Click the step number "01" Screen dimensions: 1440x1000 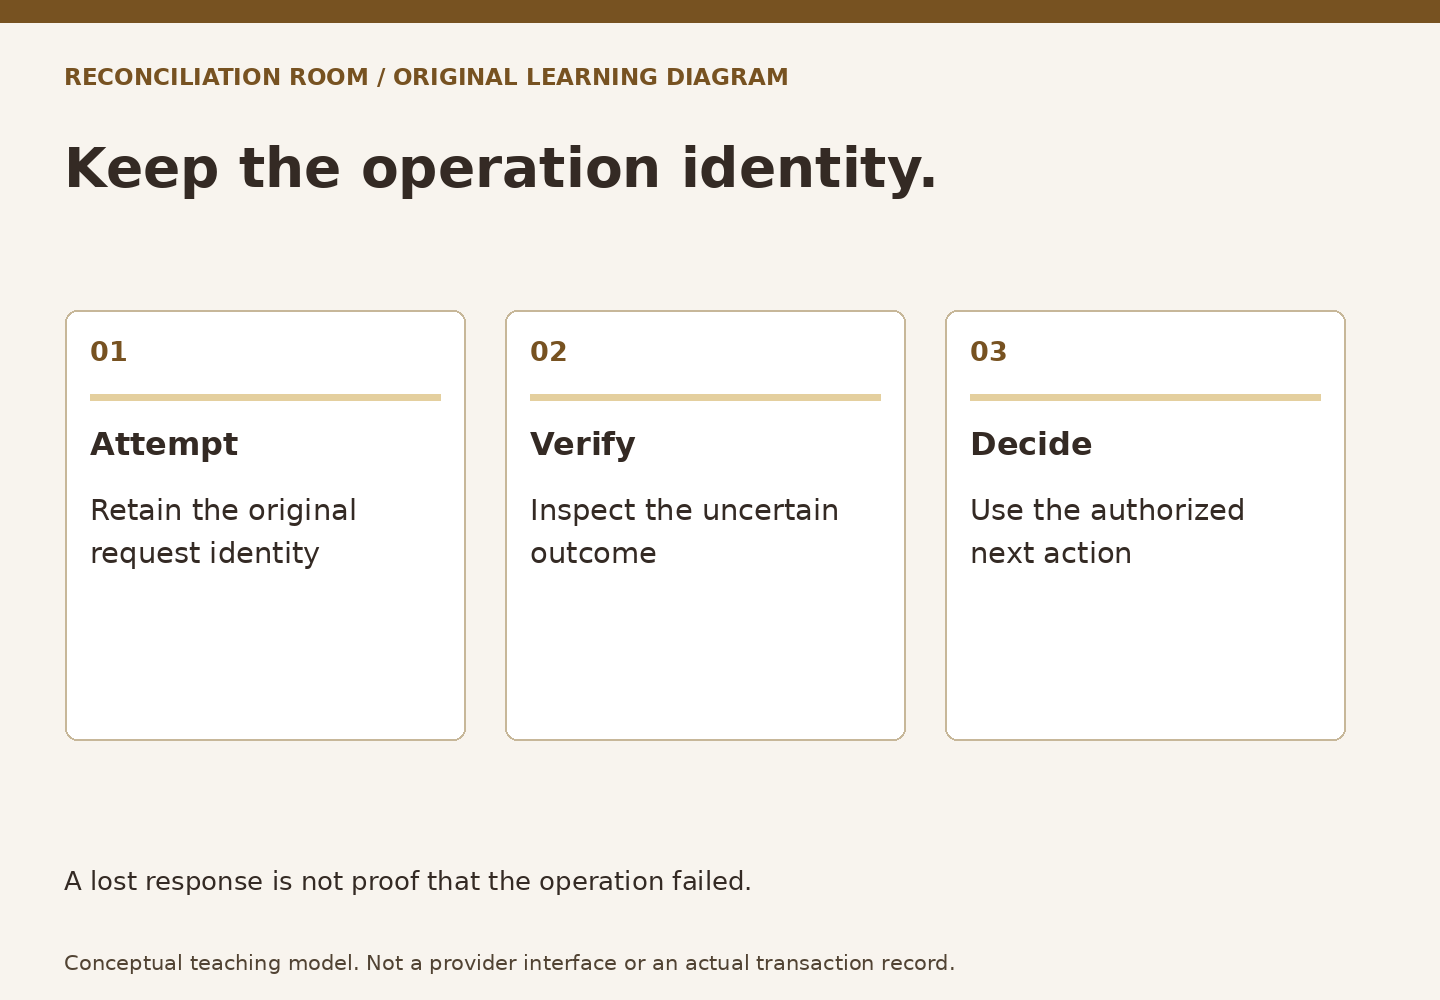pos(109,352)
